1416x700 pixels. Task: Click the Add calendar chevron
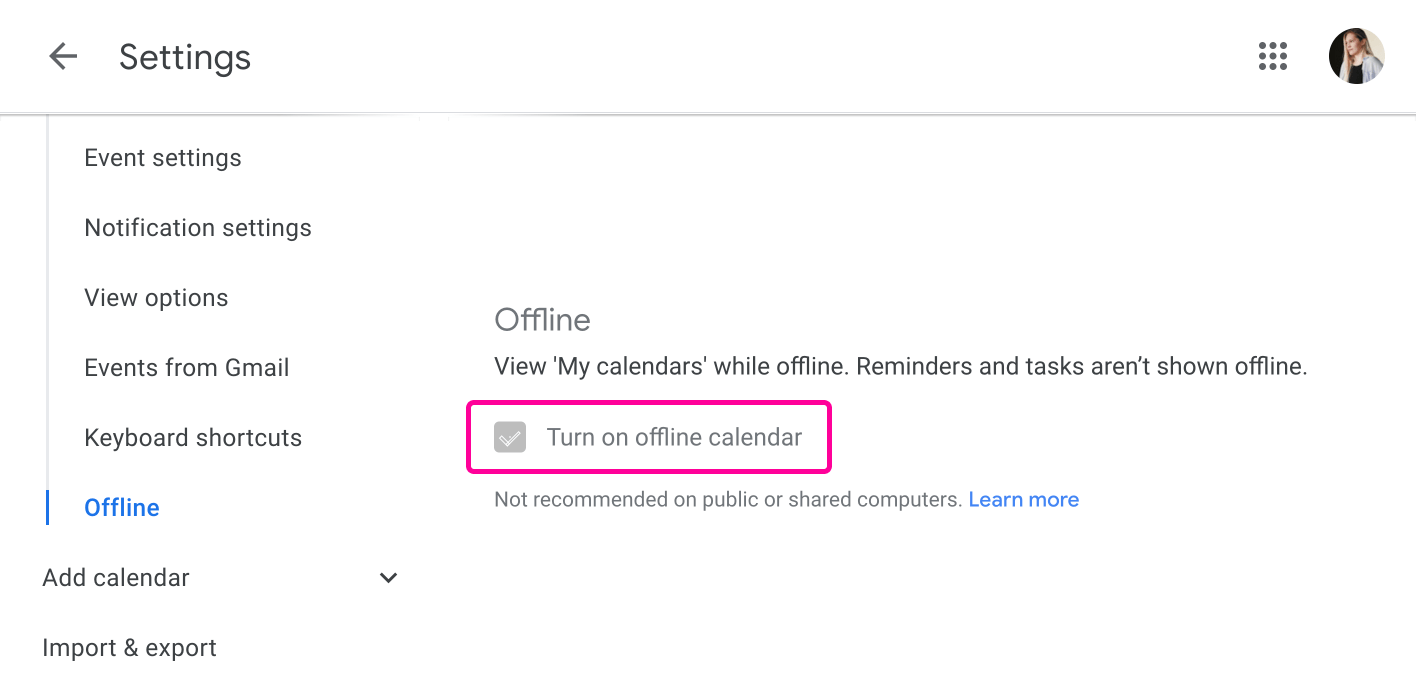tap(388, 577)
